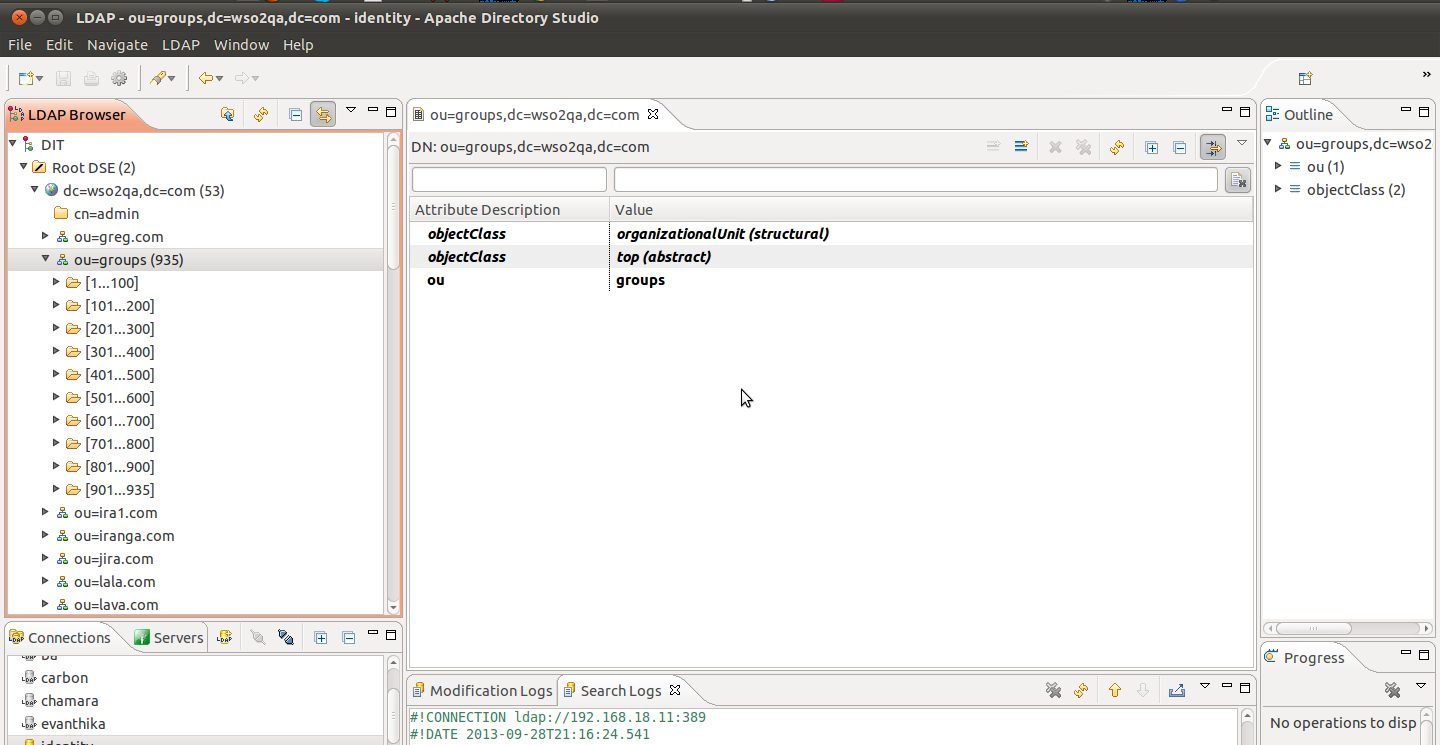1440x745 pixels.
Task: Click the export log icon in Search Logs
Action: (1177, 690)
